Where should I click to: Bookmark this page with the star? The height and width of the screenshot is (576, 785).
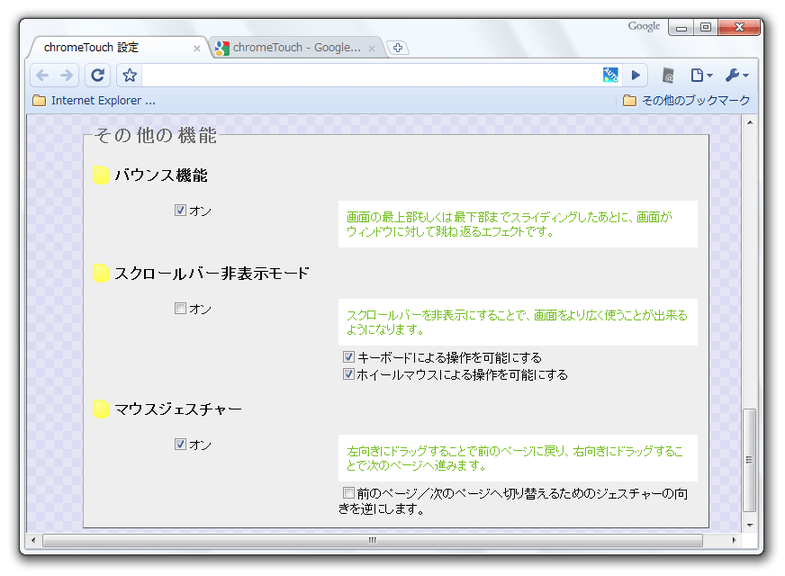130,76
